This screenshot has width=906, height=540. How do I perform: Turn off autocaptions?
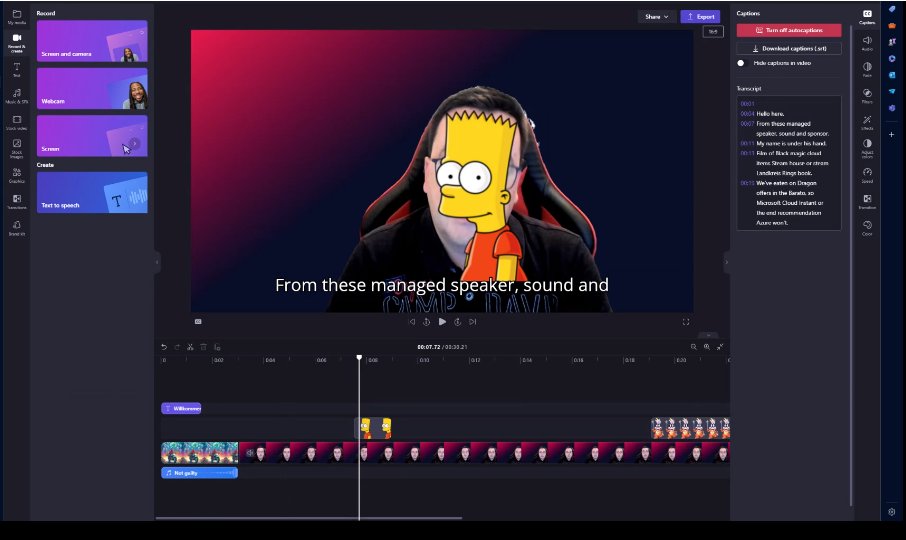[789, 30]
